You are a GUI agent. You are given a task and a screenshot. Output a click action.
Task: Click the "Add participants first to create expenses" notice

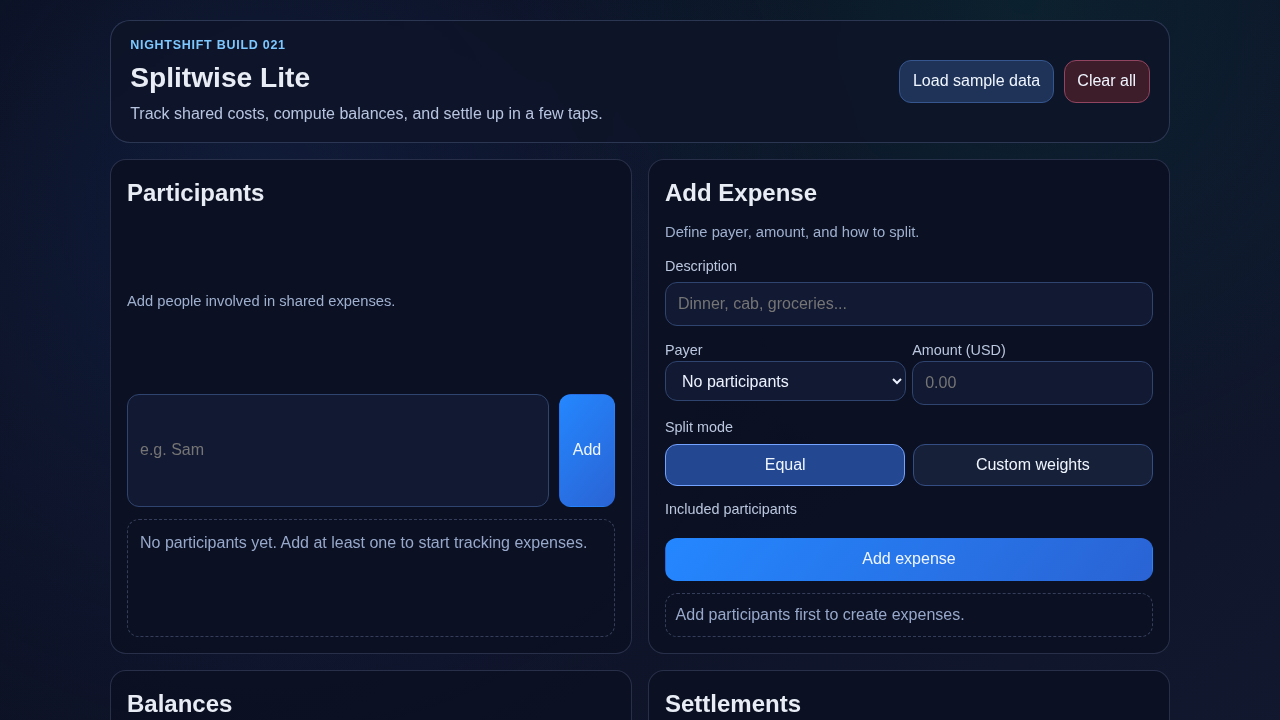820,614
